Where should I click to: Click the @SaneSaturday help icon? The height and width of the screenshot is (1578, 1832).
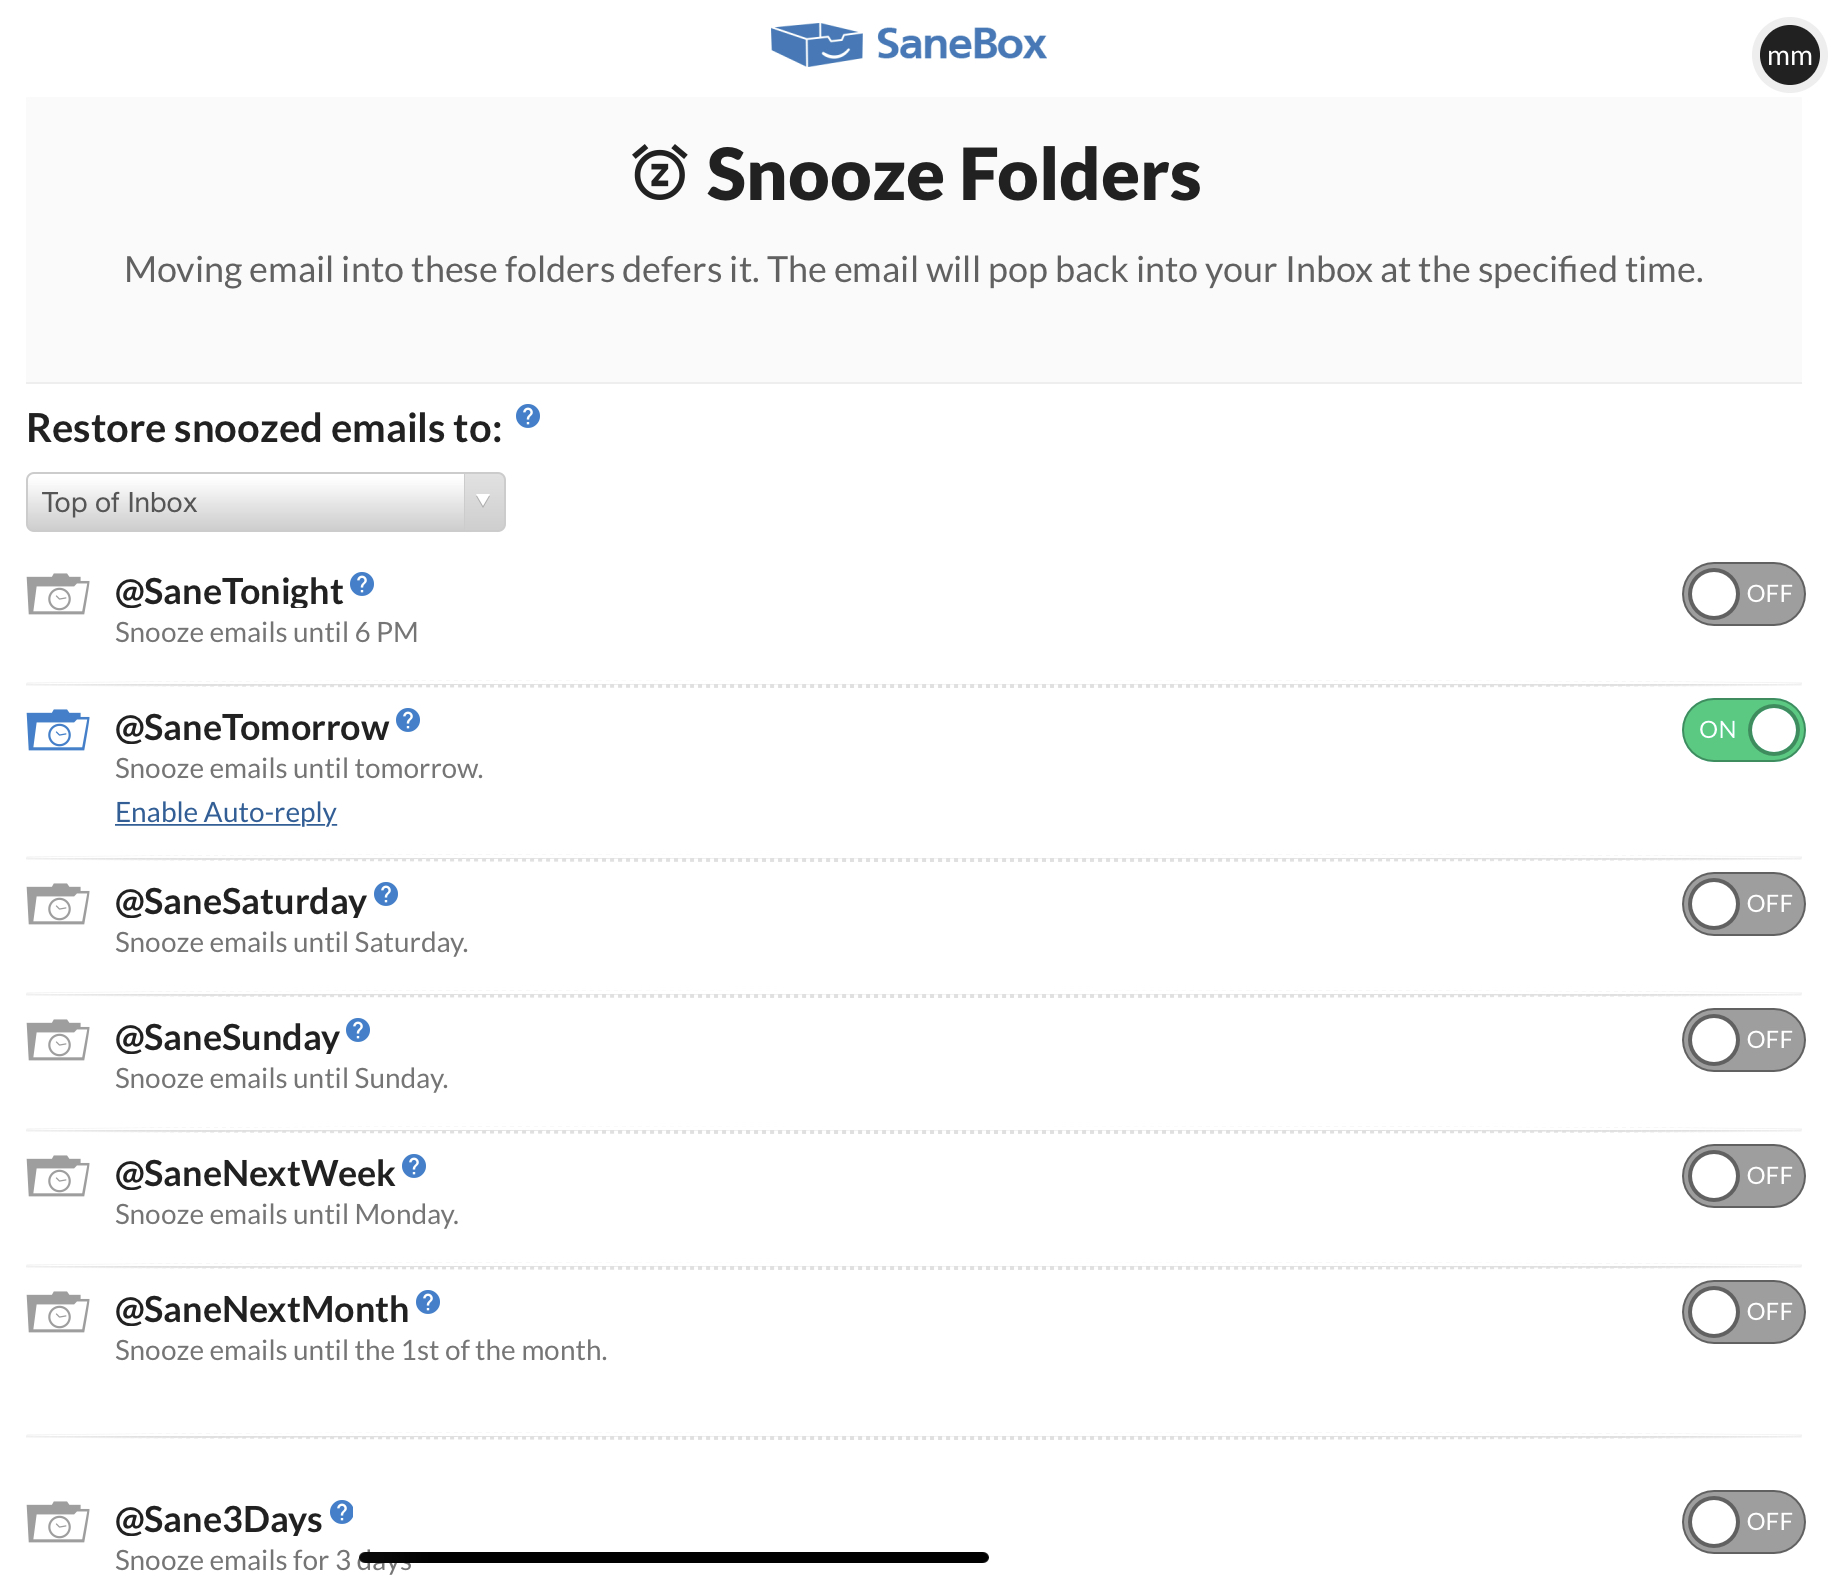(386, 894)
